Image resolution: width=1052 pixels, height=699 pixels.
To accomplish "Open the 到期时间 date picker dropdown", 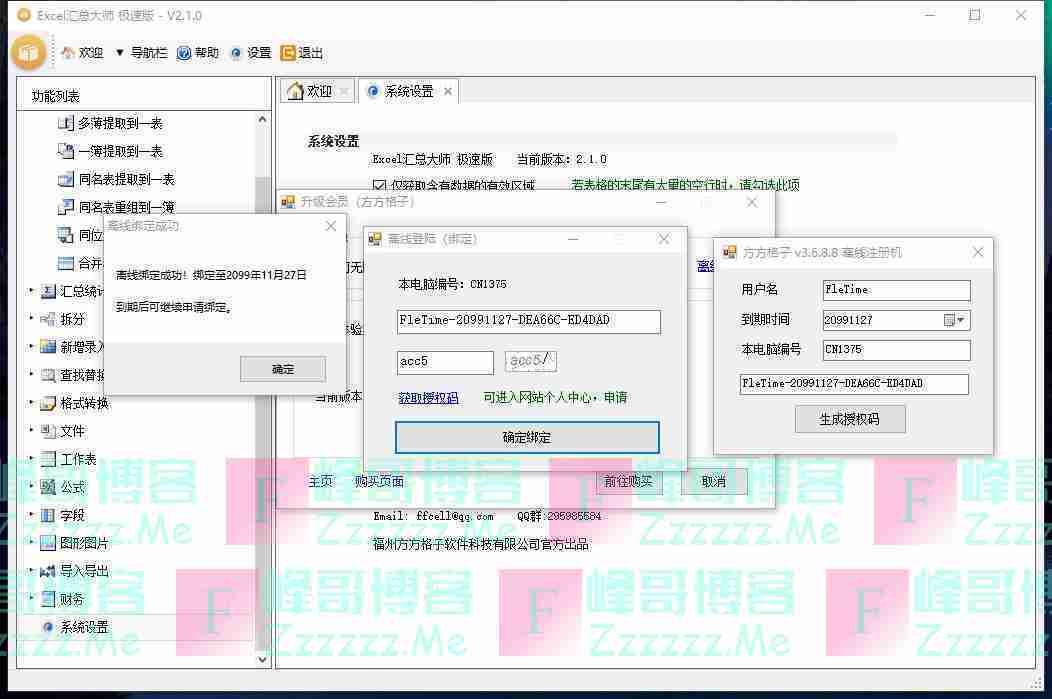I will tap(960, 320).
